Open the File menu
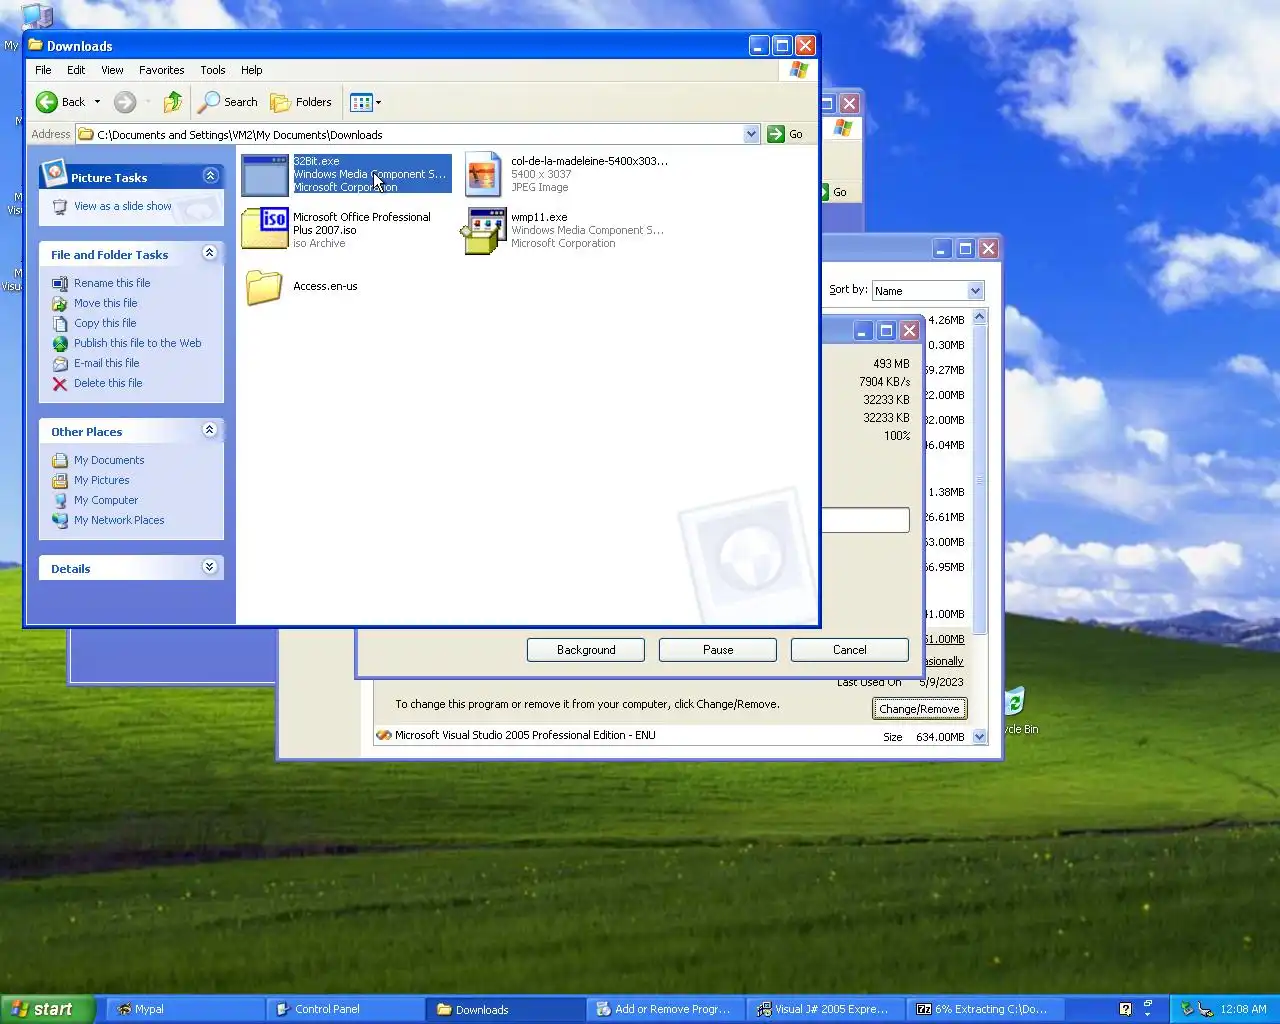 (x=43, y=70)
